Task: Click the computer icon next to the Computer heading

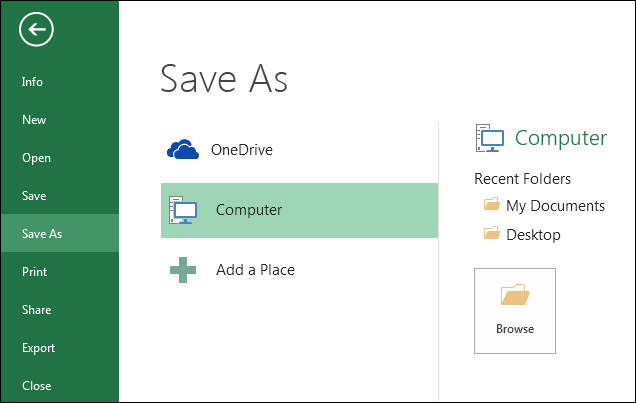Action: [490, 138]
